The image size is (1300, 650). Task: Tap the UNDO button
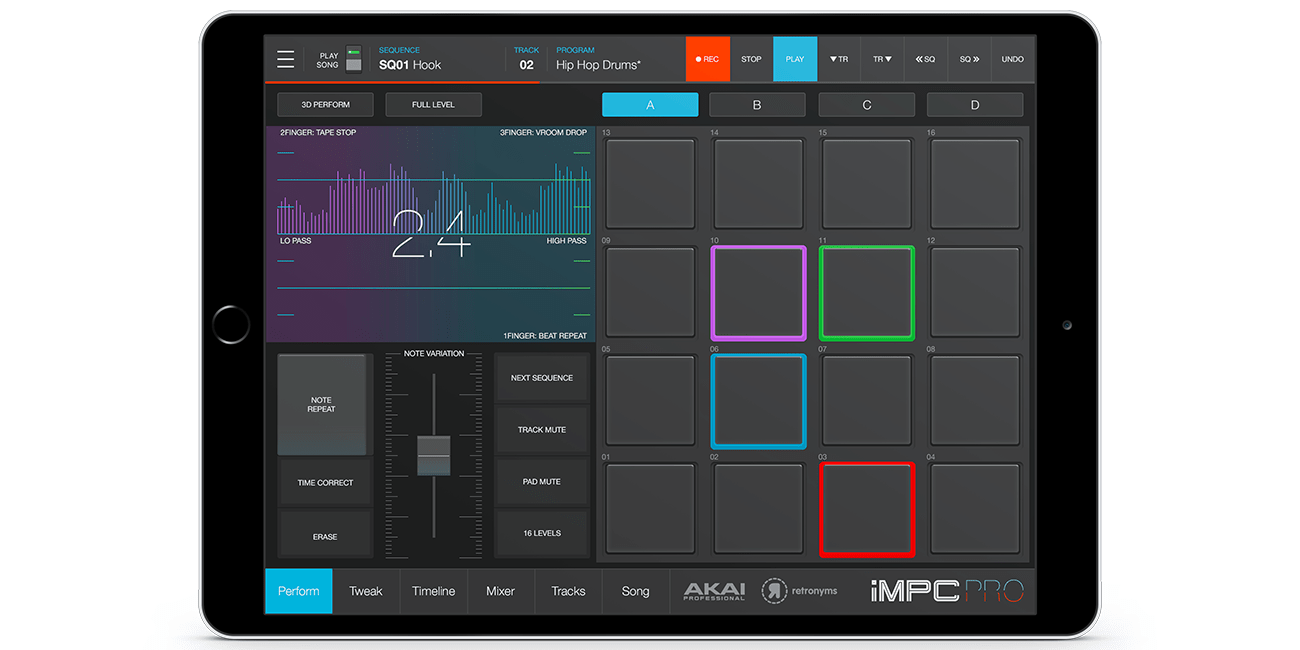1012,59
